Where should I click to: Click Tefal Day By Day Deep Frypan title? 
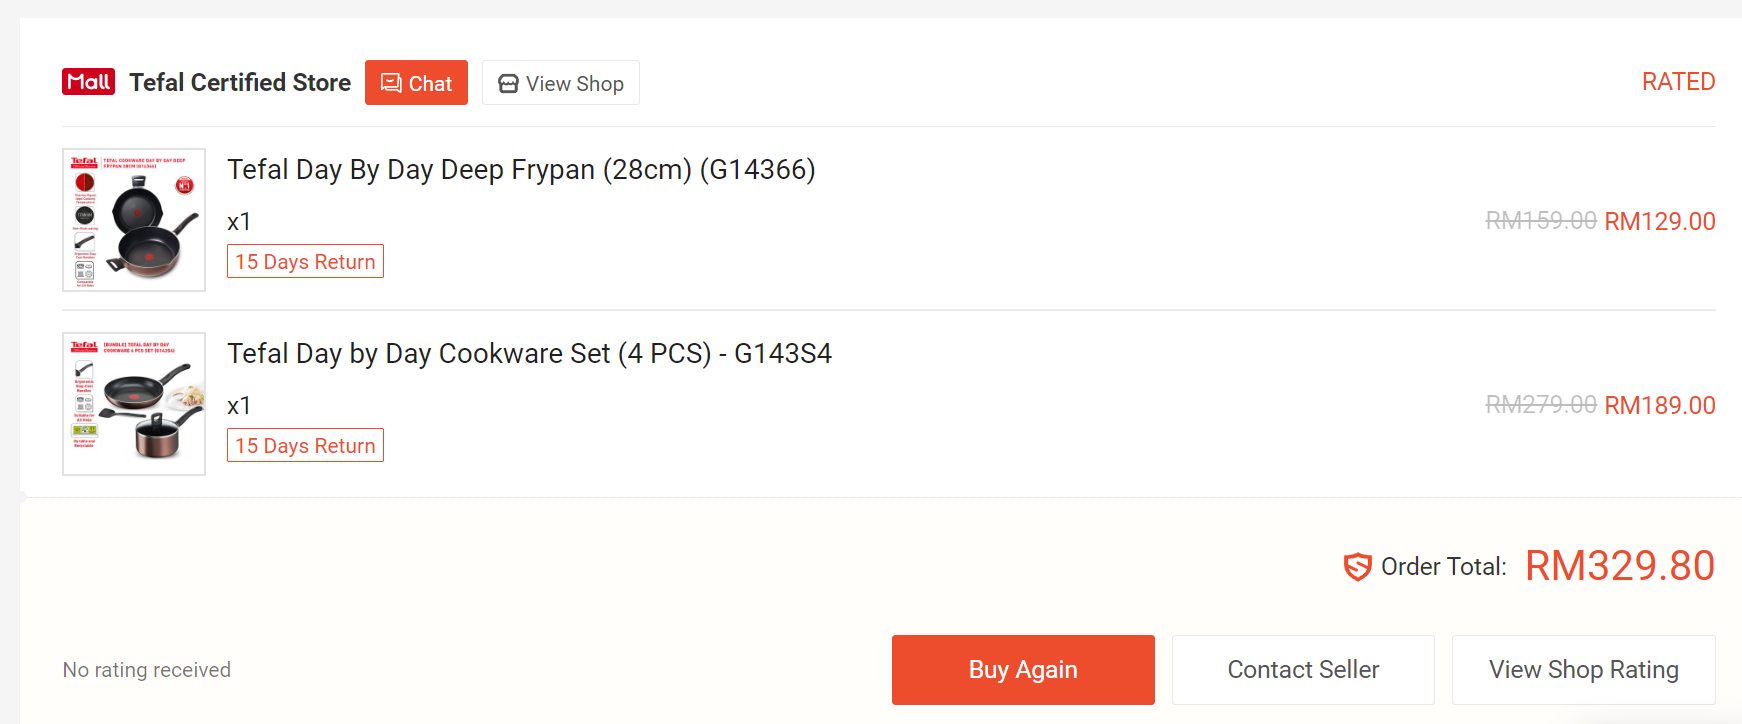[x=521, y=170]
